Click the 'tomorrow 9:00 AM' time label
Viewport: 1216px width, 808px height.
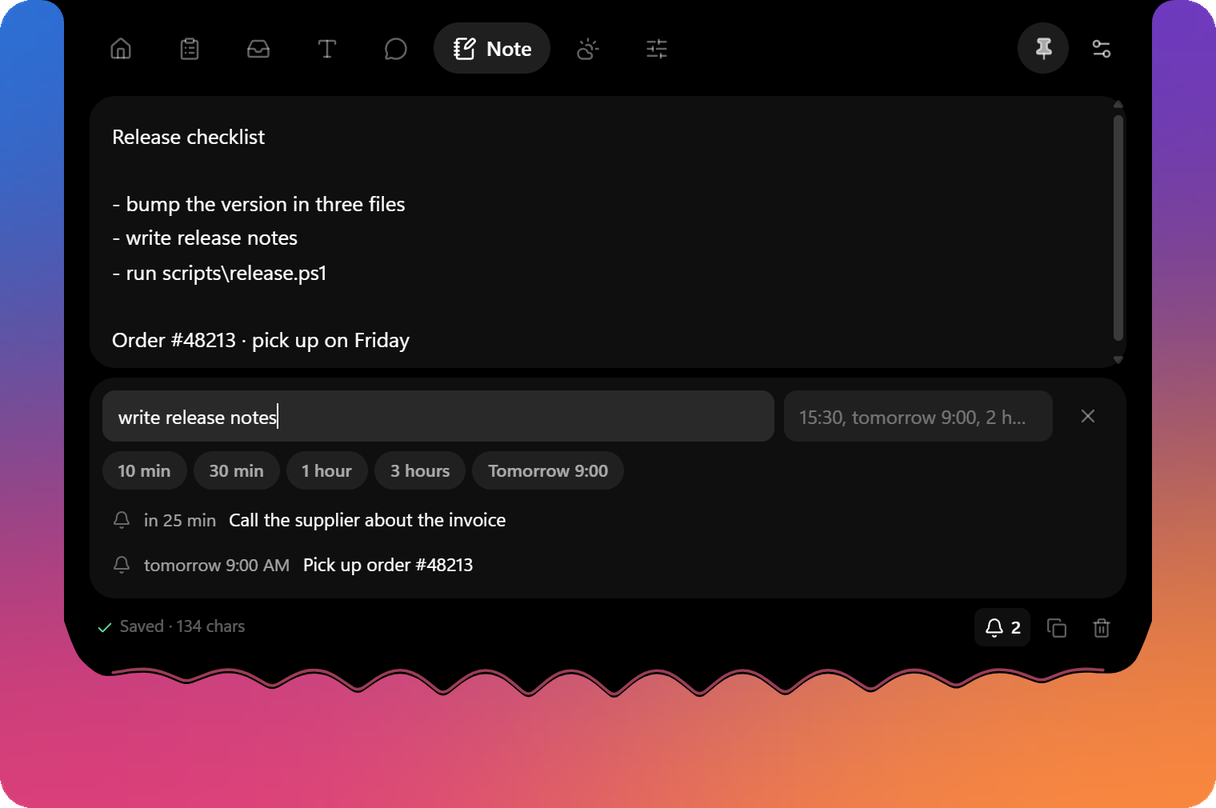[x=217, y=565]
